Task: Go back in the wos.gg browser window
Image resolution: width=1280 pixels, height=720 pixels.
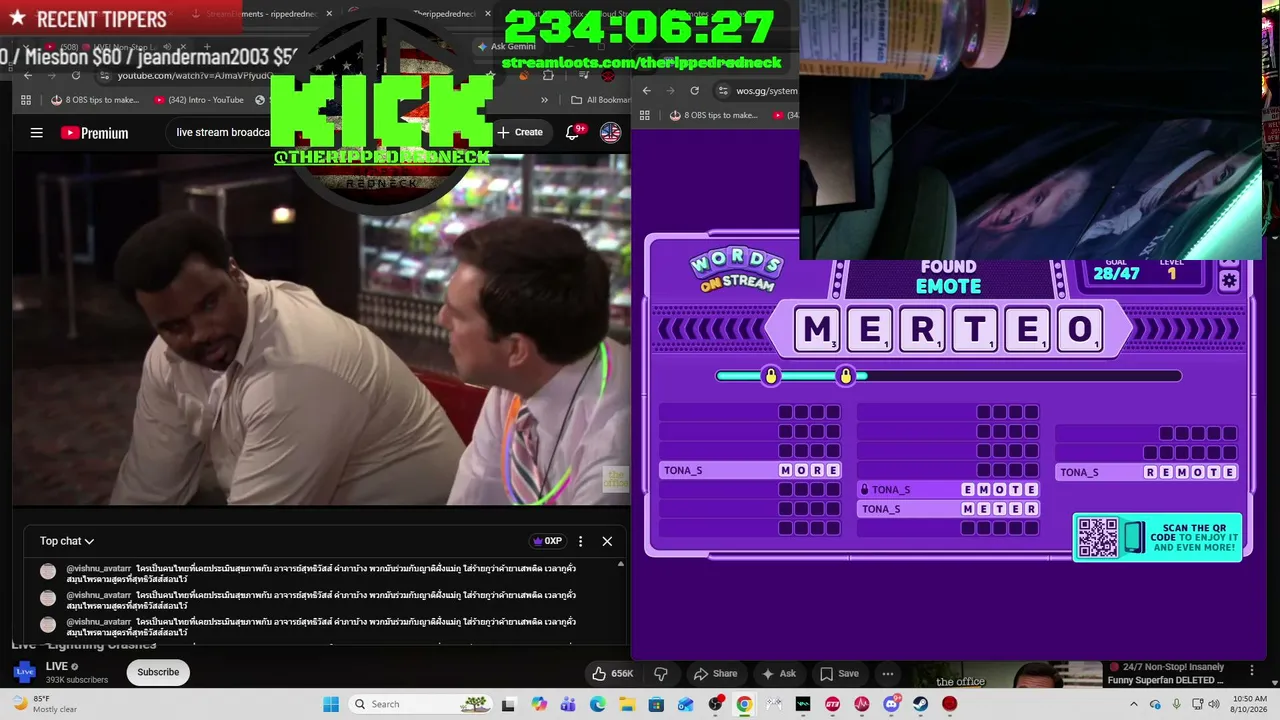Action: 647,90
